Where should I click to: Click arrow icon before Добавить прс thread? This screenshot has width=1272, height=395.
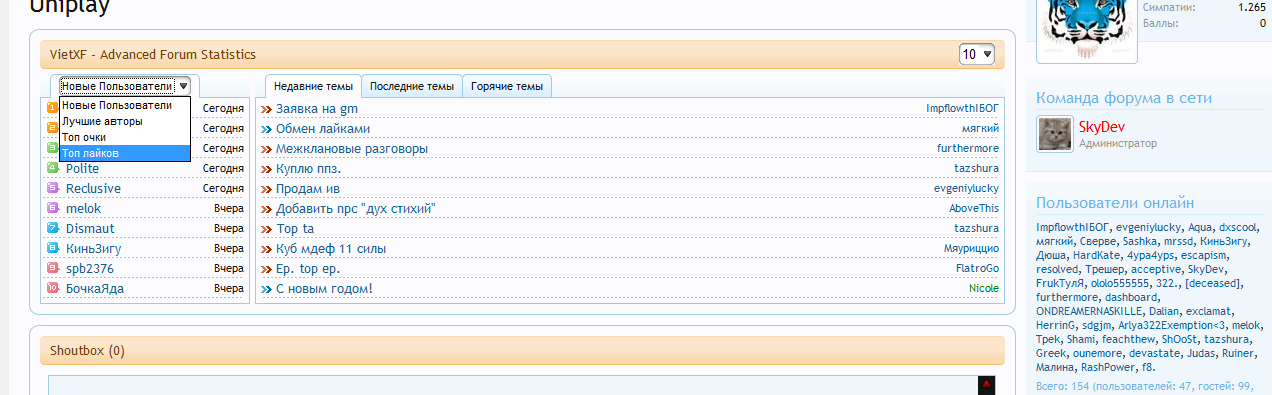(x=266, y=208)
